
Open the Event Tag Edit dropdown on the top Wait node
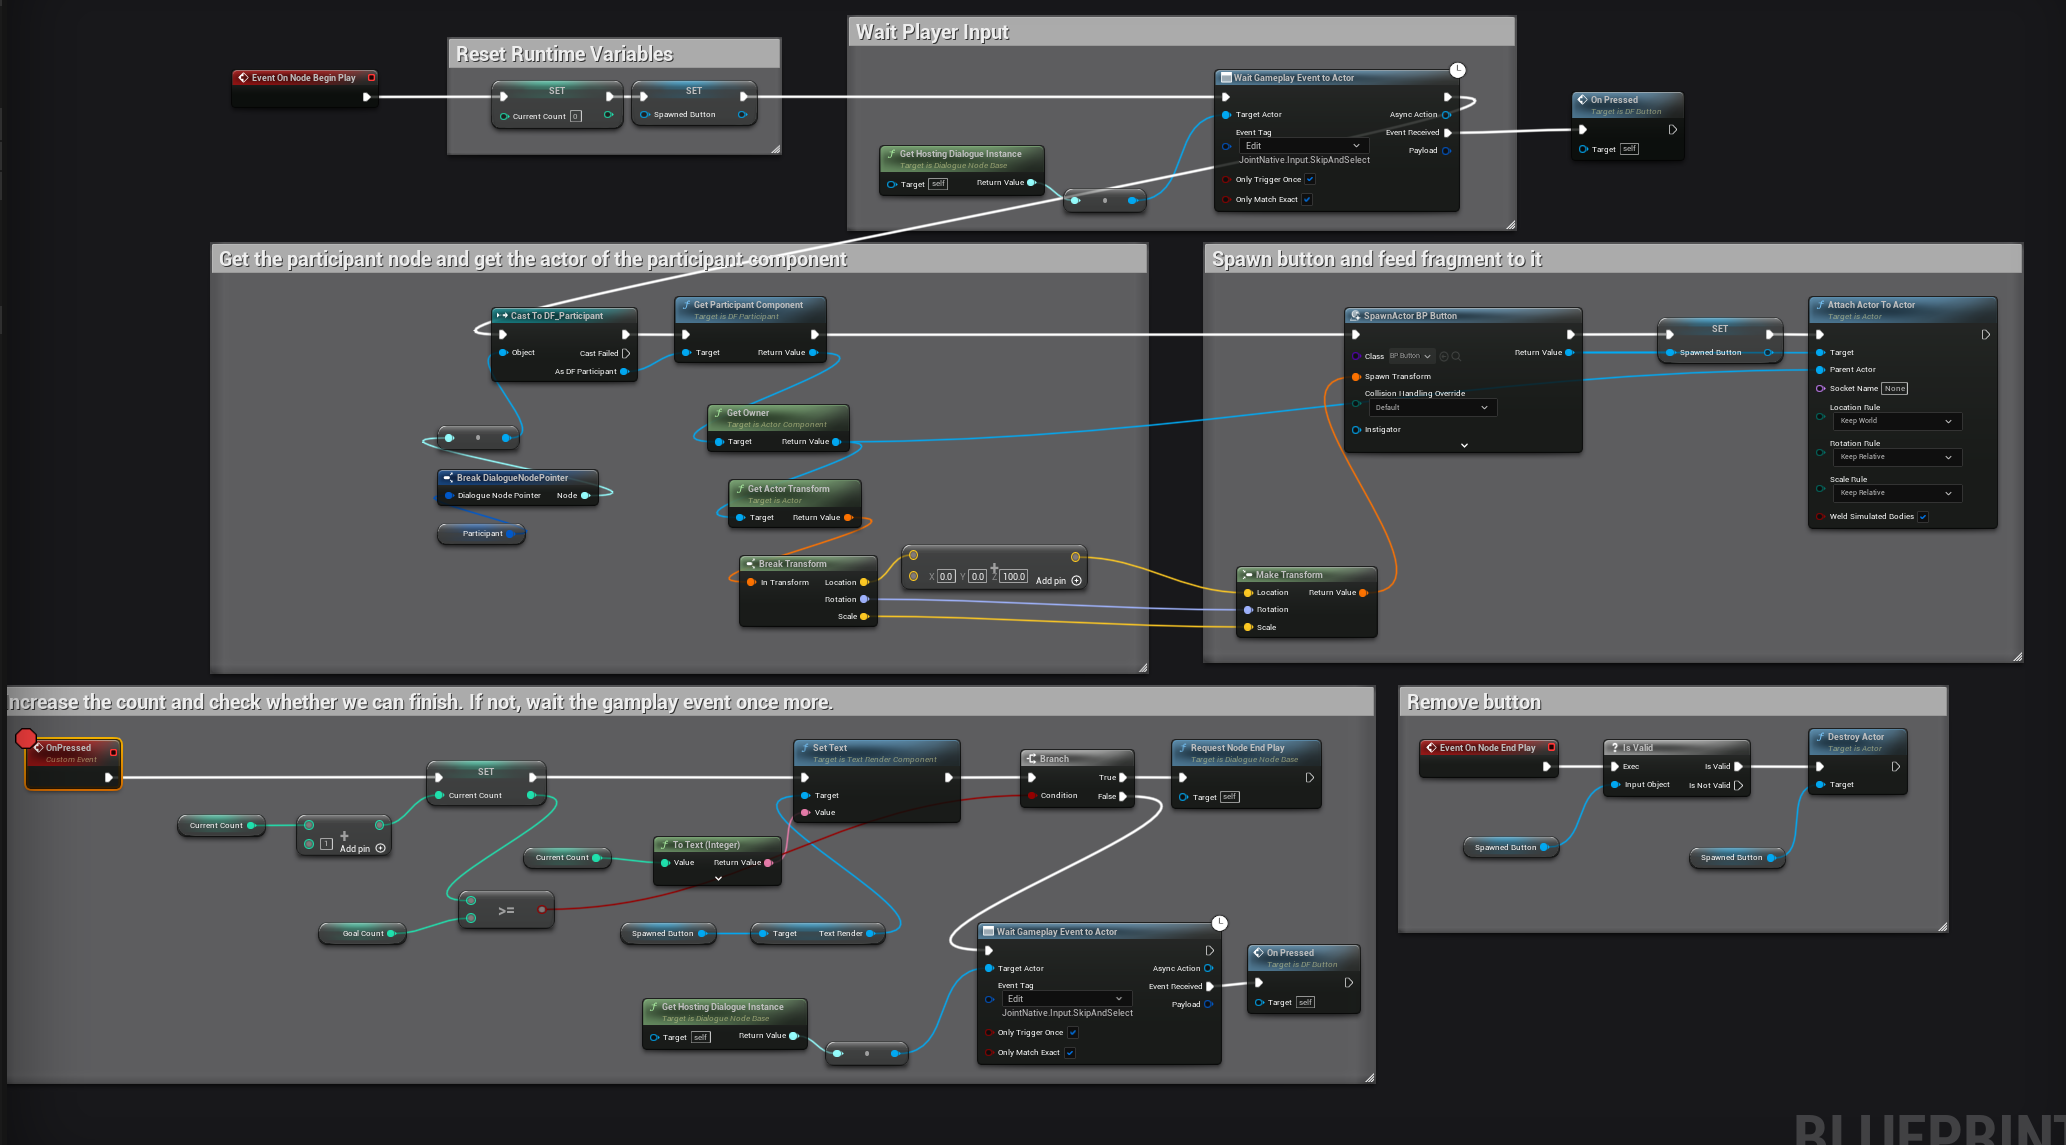(x=1303, y=146)
